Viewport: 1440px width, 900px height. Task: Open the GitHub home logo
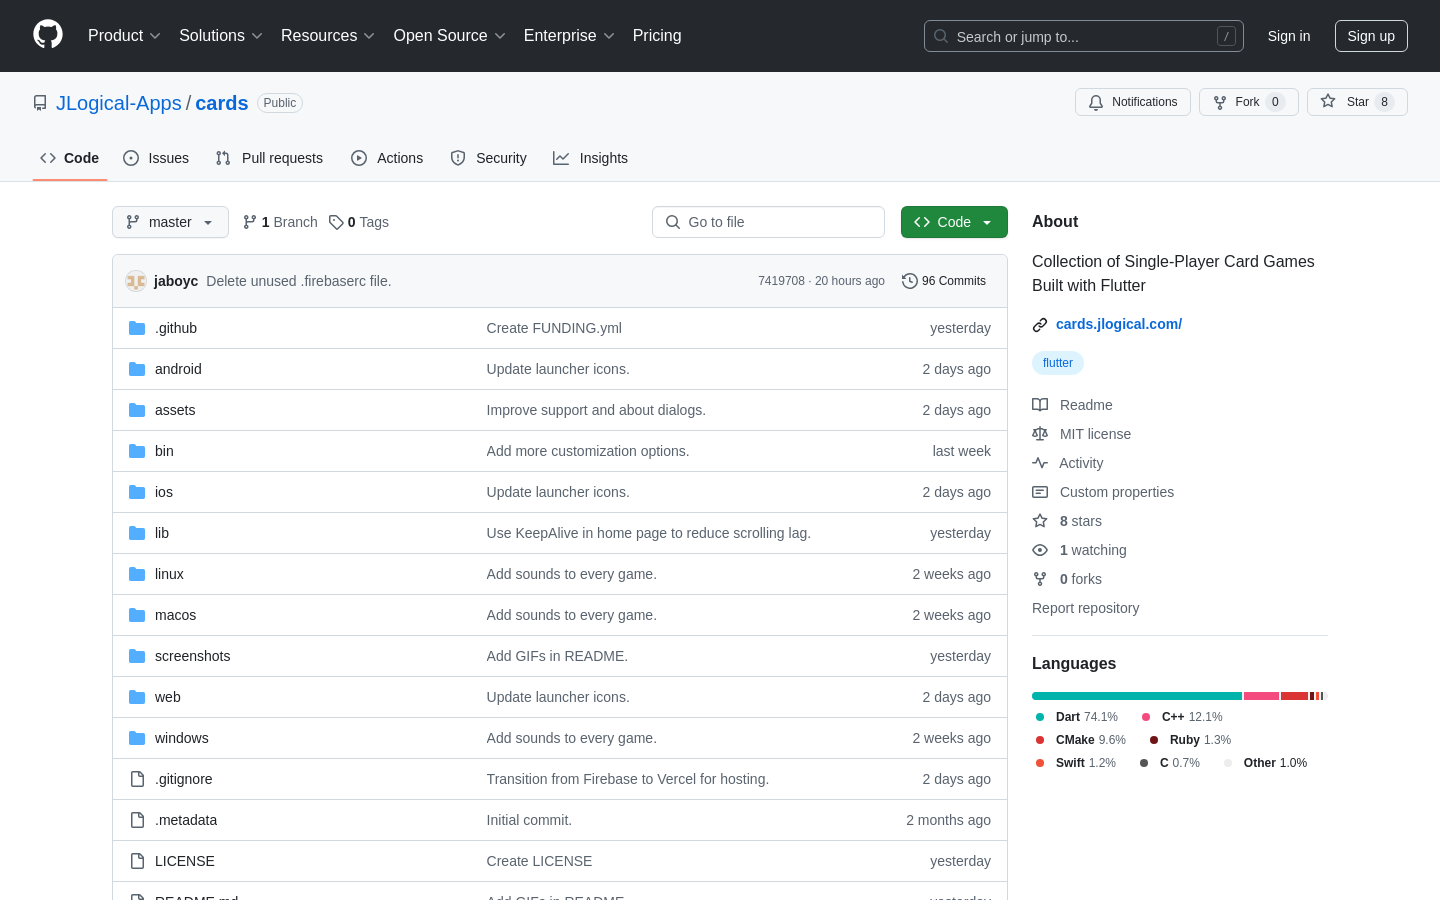48,35
